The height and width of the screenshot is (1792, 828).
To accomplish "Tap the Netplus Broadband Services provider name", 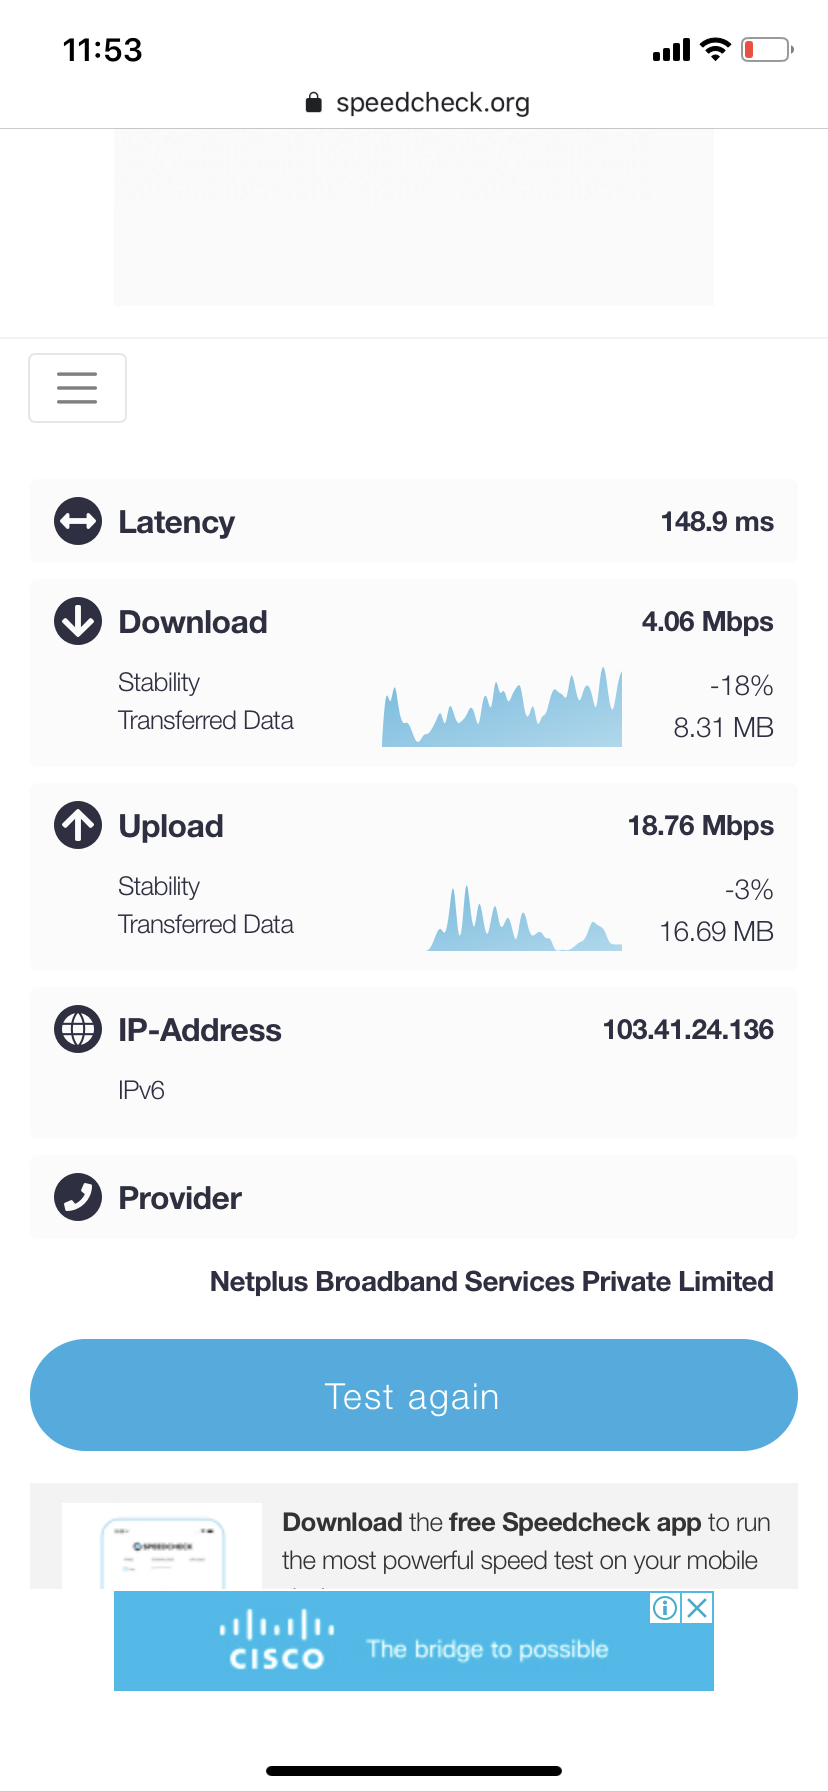I will tap(491, 1282).
